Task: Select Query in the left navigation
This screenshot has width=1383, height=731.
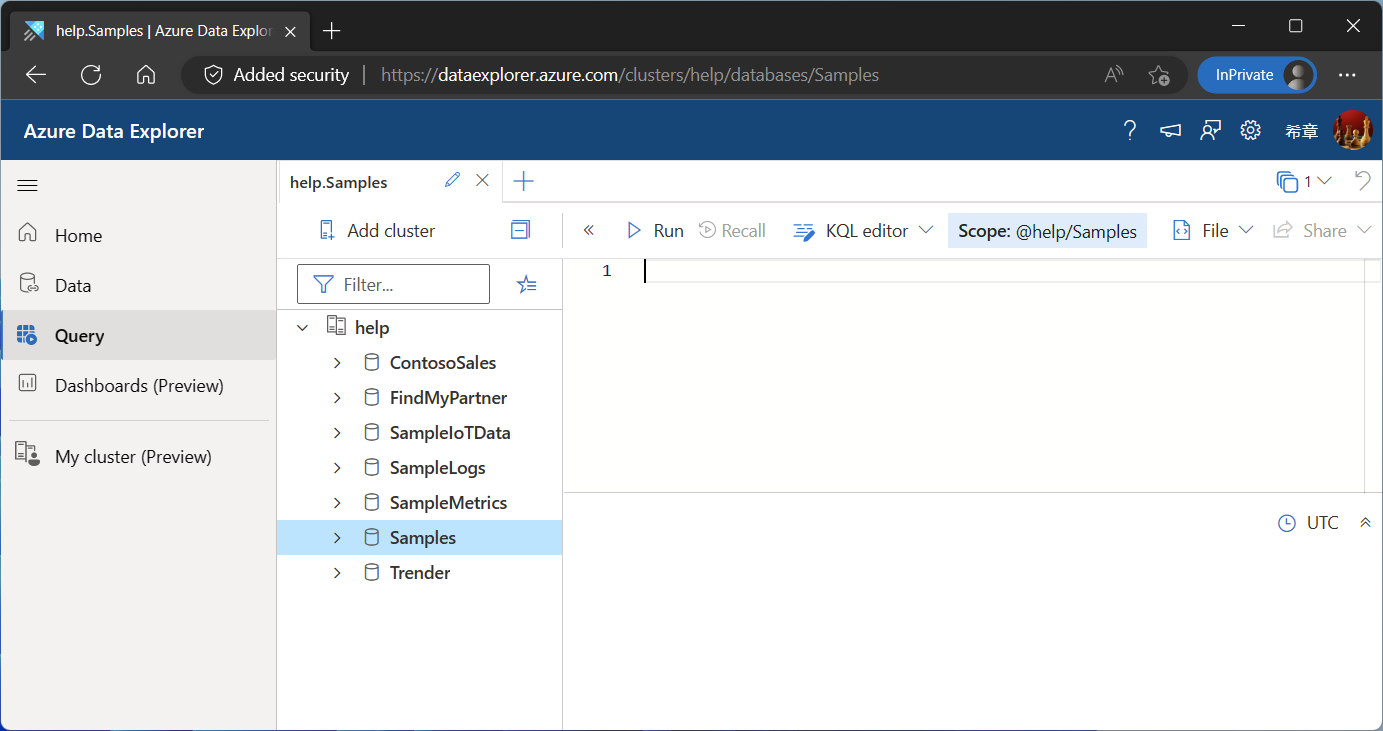Action: pos(138,335)
